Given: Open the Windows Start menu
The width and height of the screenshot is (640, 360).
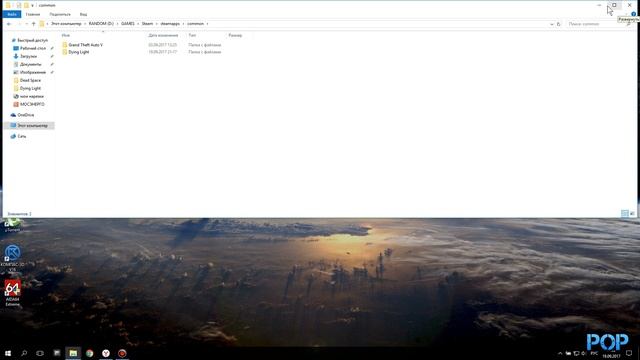Looking at the screenshot, I should click(8, 353).
